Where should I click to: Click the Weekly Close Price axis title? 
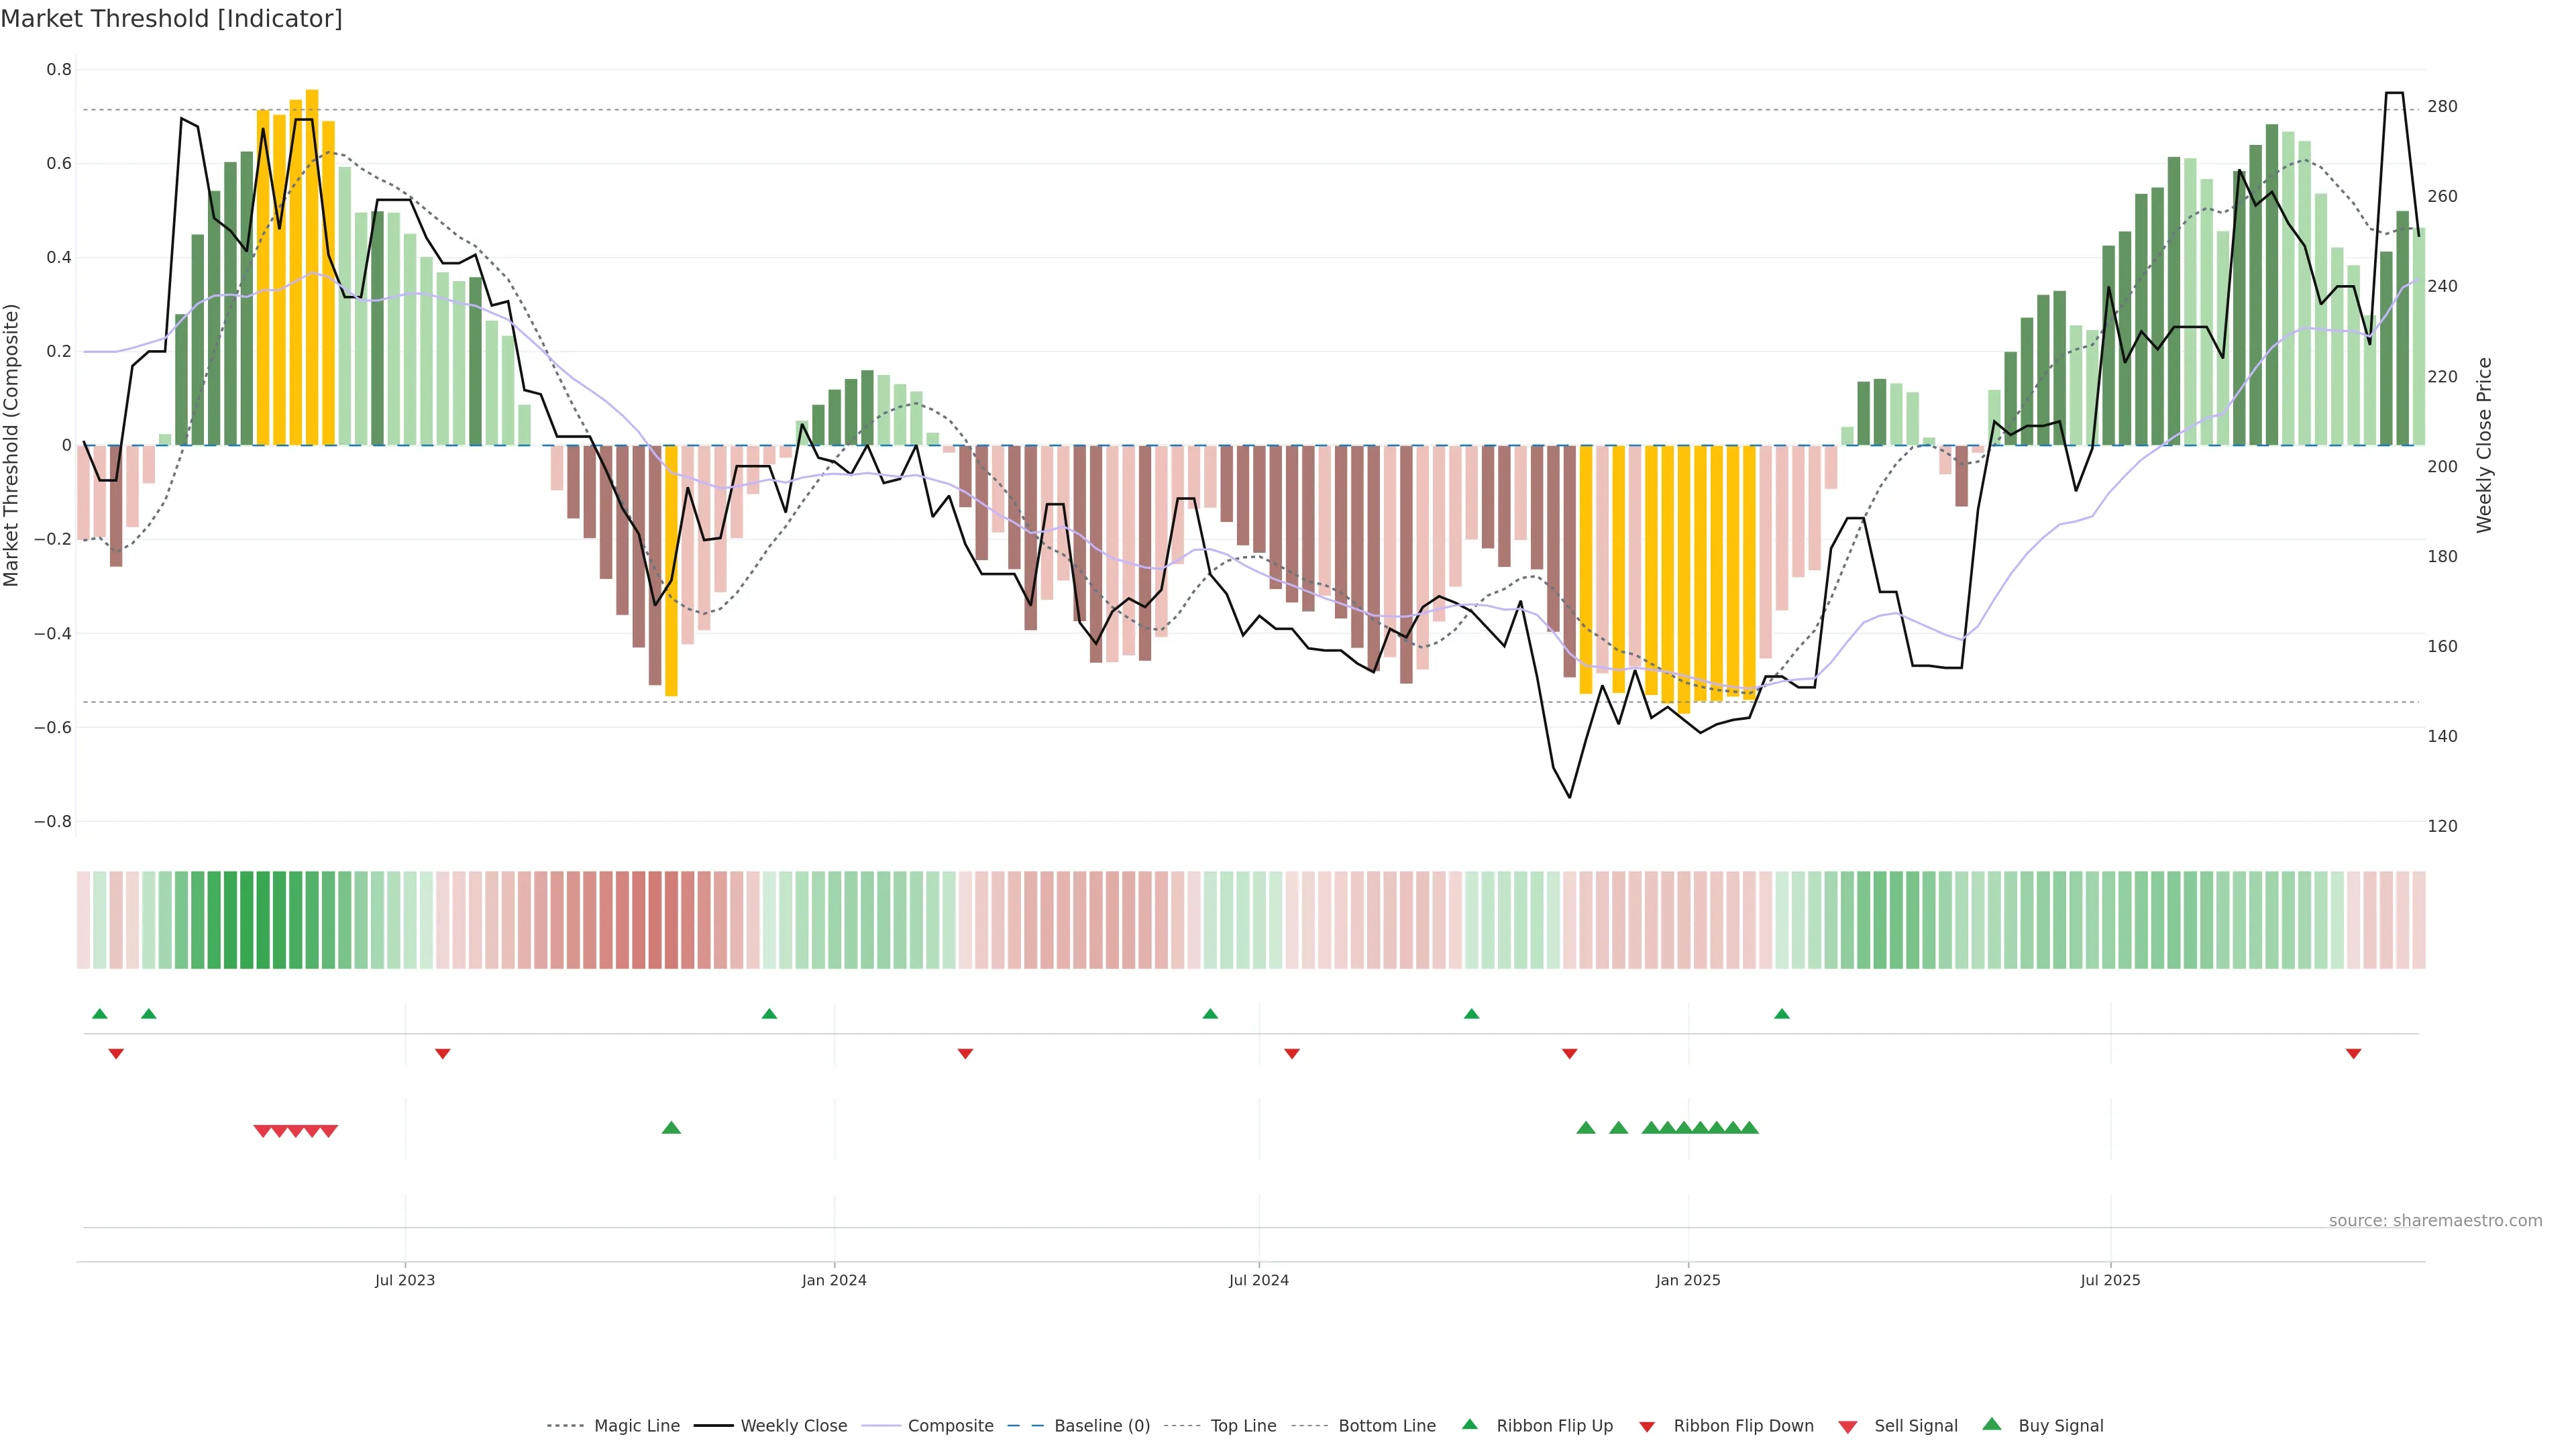pos(2484,445)
